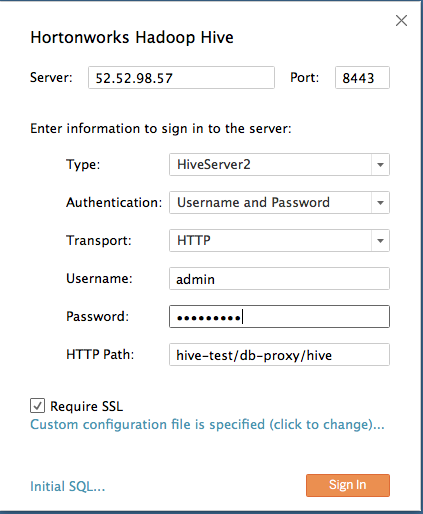Open the Transport dropdown arrow
Screen dimensions: 423x514
[380, 241]
